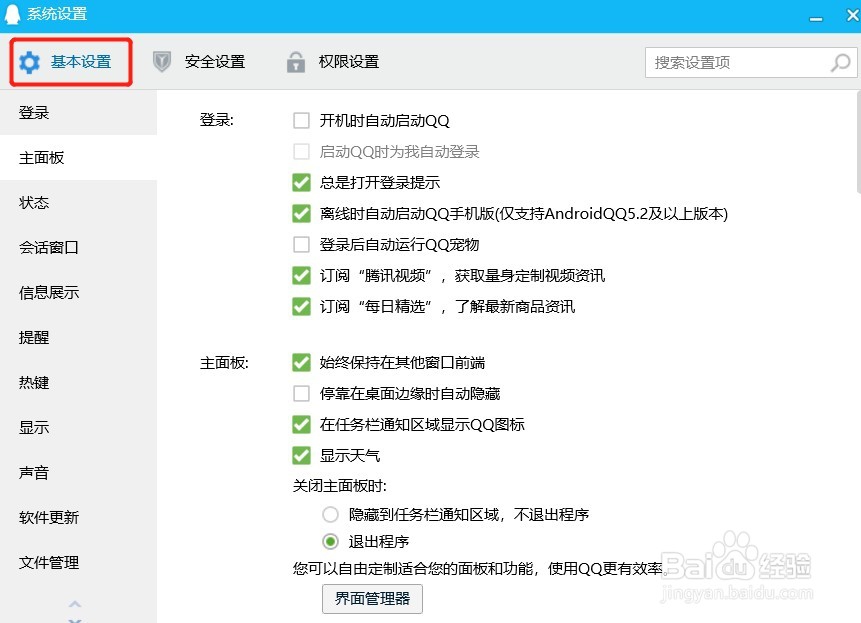Click the 界面管理器 button
Viewport: 861px width, 623px height.
click(372, 599)
